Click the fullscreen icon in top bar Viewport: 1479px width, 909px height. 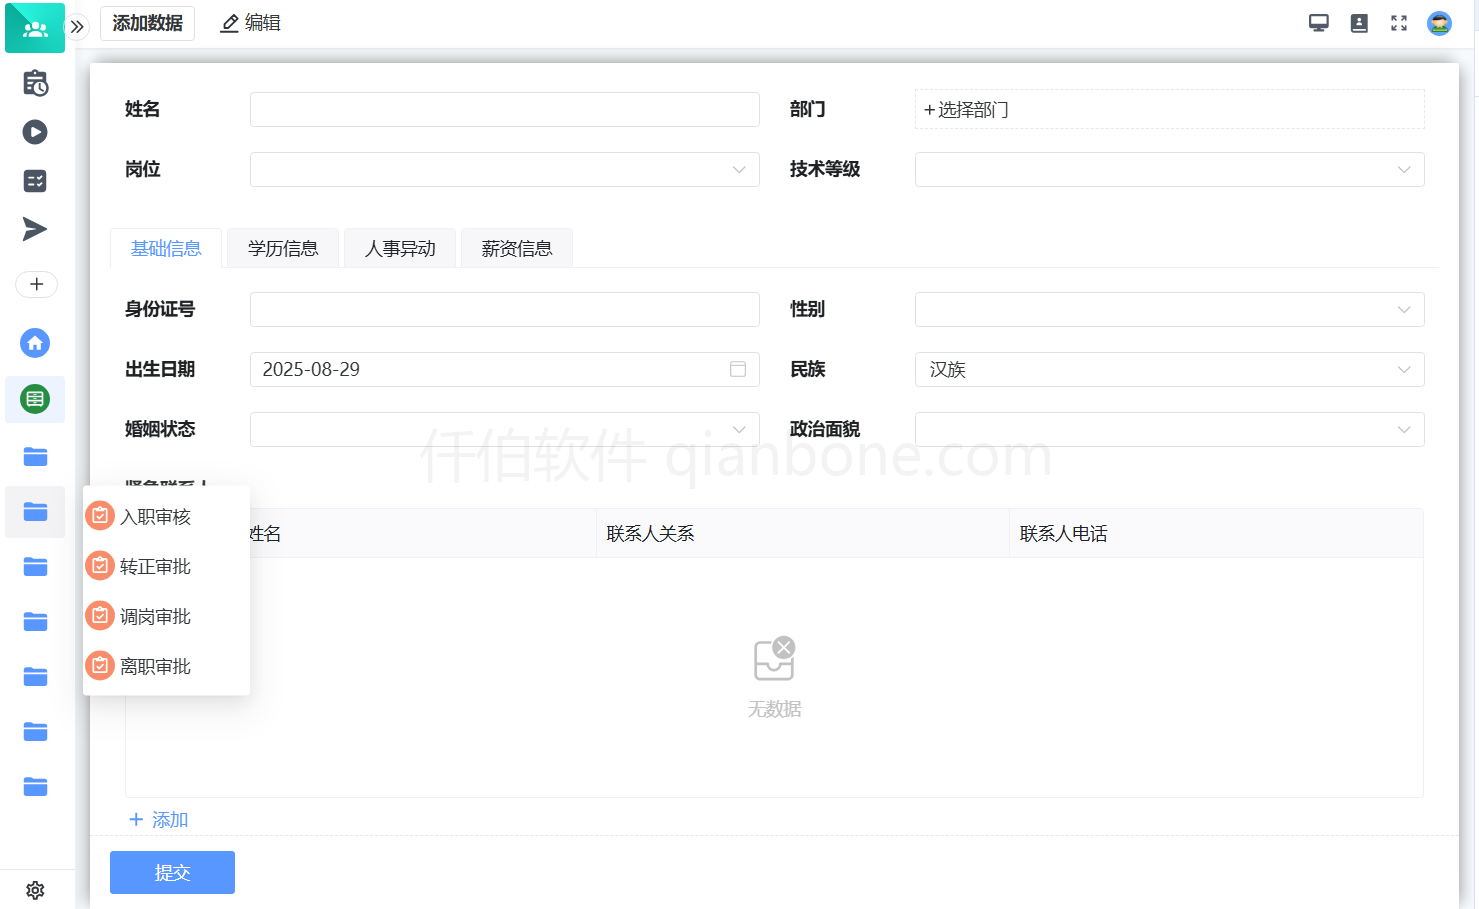point(1399,23)
